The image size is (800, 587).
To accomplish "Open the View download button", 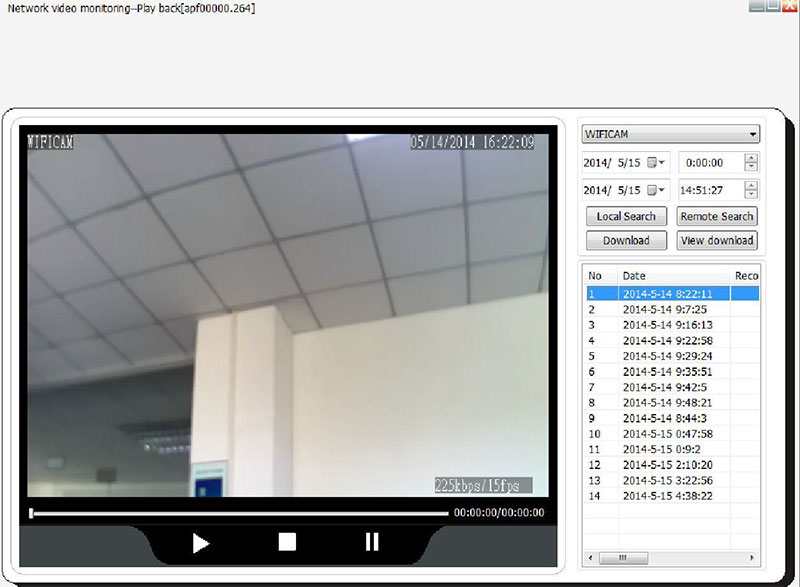I will pyautogui.click(x=717, y=240).
